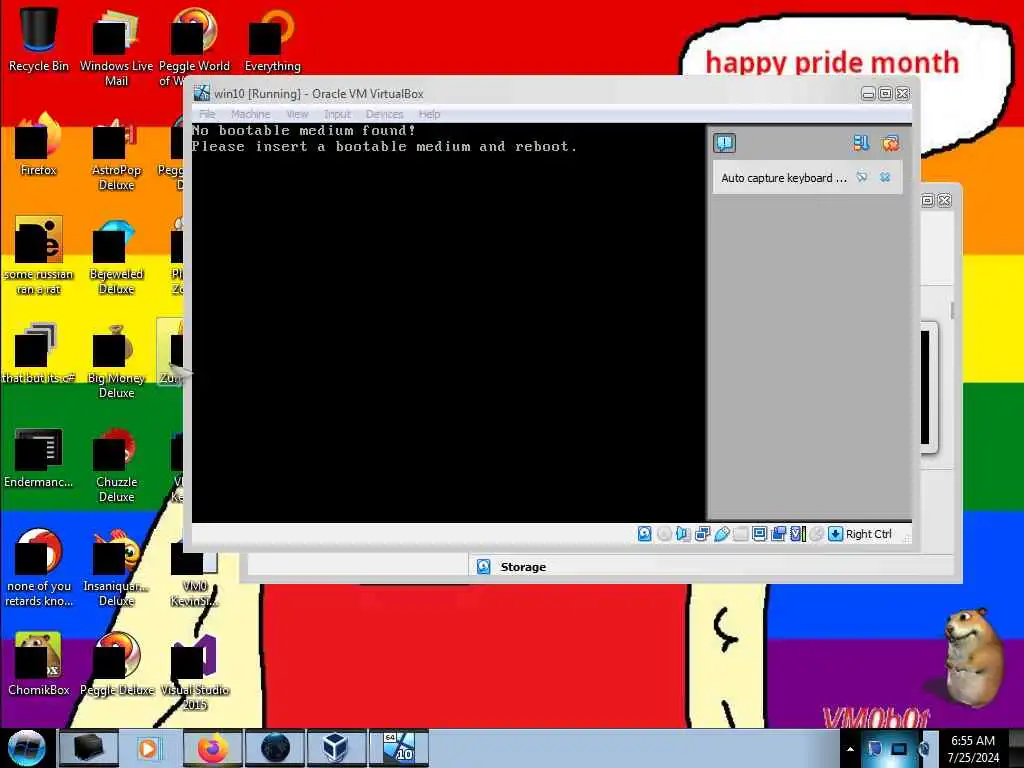Click the virtualization features V icon

797,534
